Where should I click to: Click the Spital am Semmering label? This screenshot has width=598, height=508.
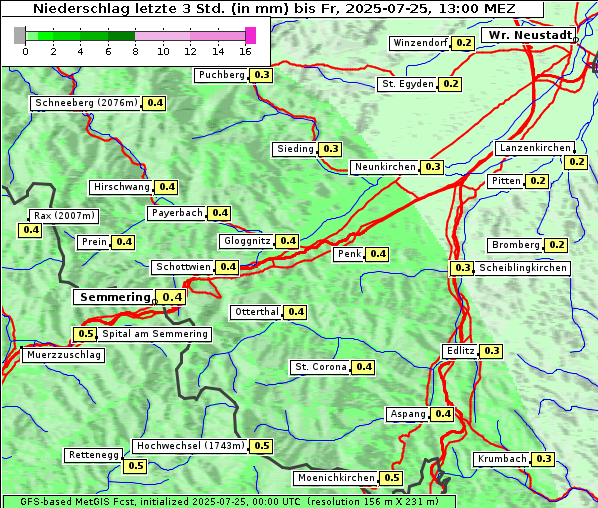[x=154, y=334]
